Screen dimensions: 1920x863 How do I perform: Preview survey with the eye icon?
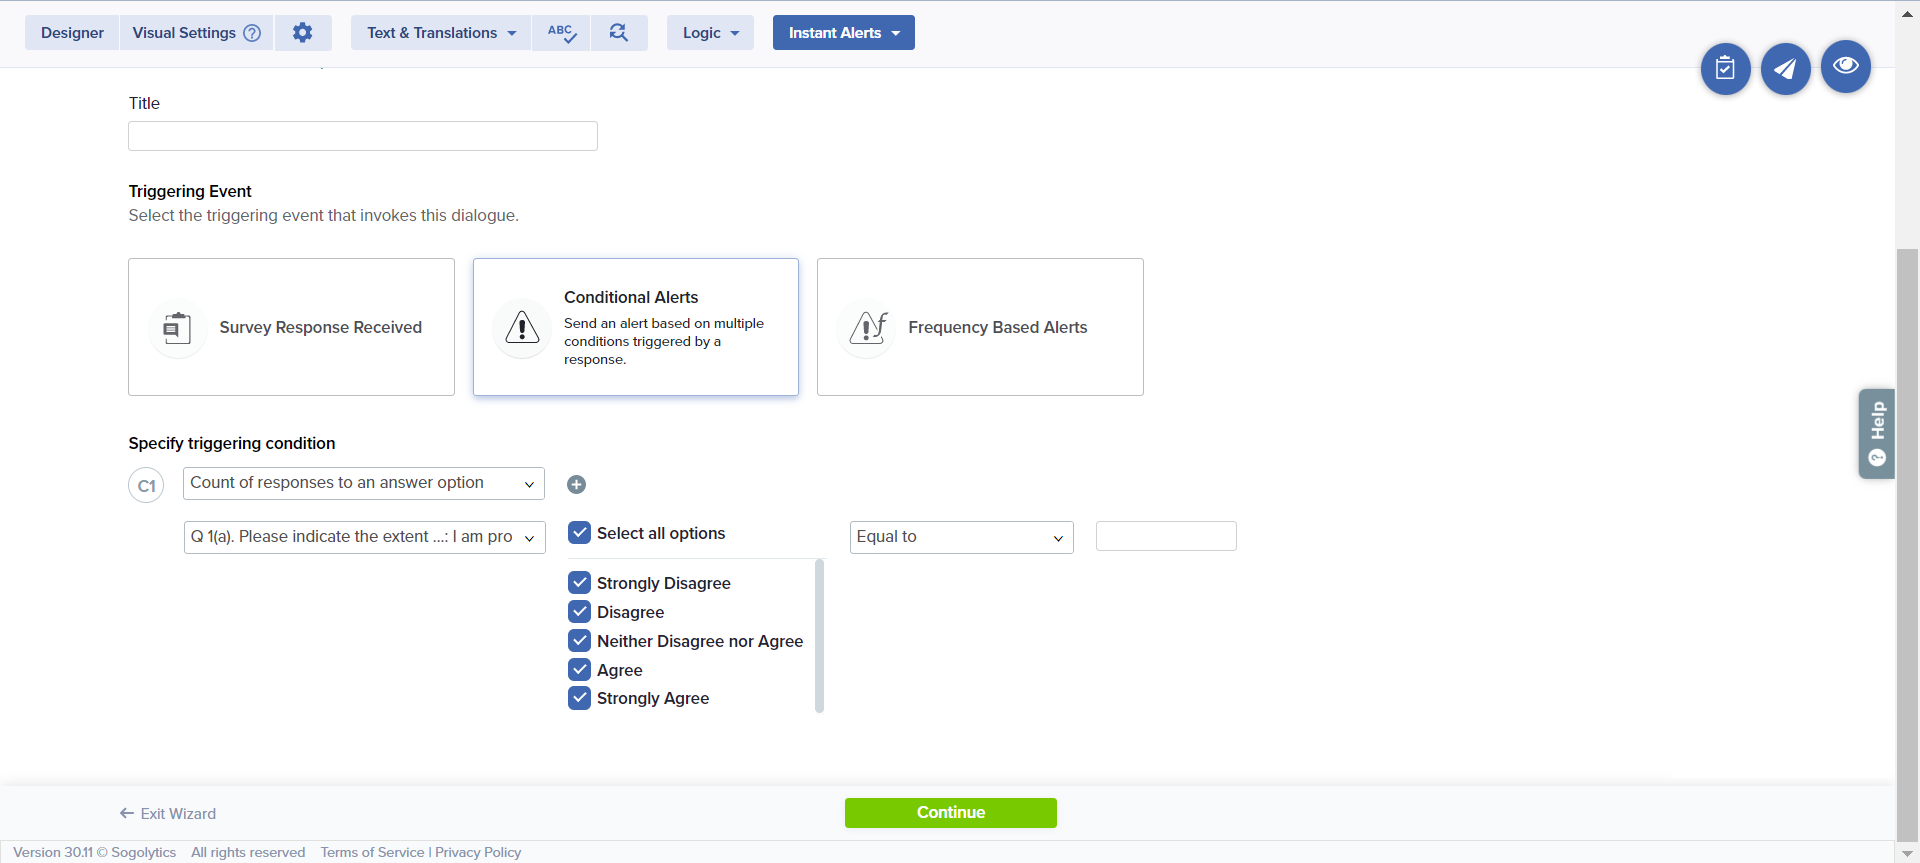1845,66
